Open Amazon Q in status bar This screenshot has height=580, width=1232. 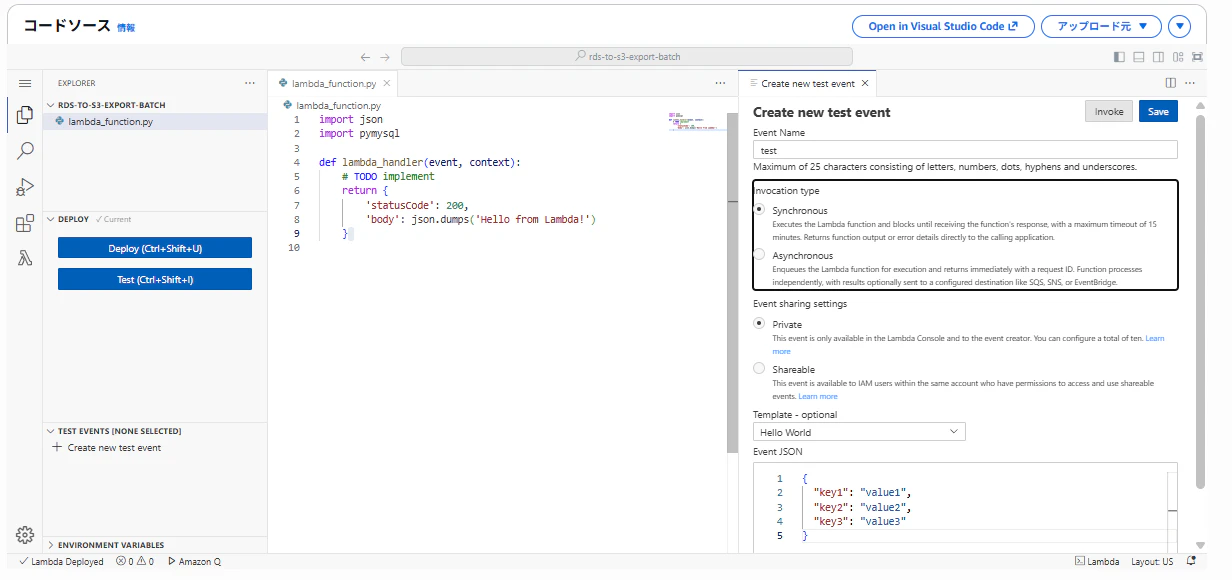[x=194, y=562]
